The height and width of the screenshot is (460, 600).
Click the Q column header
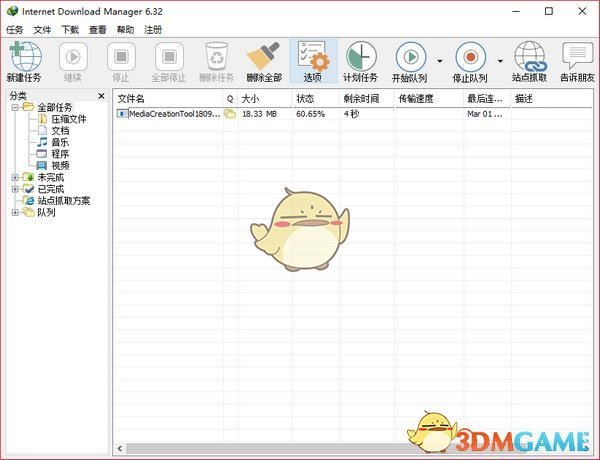tap(230, 99)
